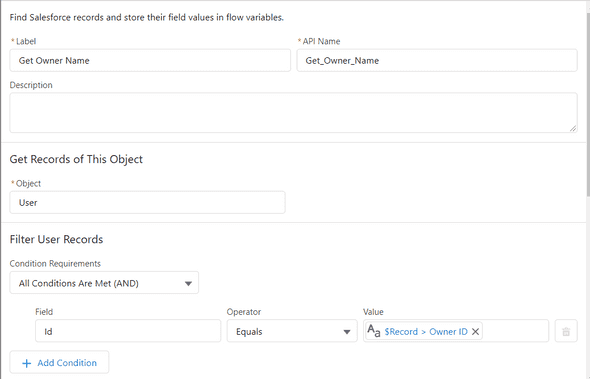This screenshot has width=590, height=379.
Task: Delete the Id filter condition via trash icon
Action: coord(566,331)
